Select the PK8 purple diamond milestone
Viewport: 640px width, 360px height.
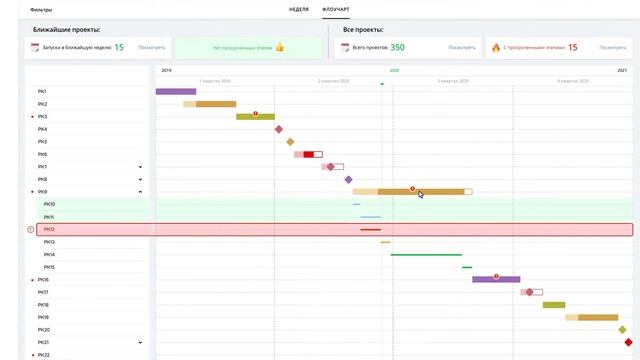tap(348, 179)
